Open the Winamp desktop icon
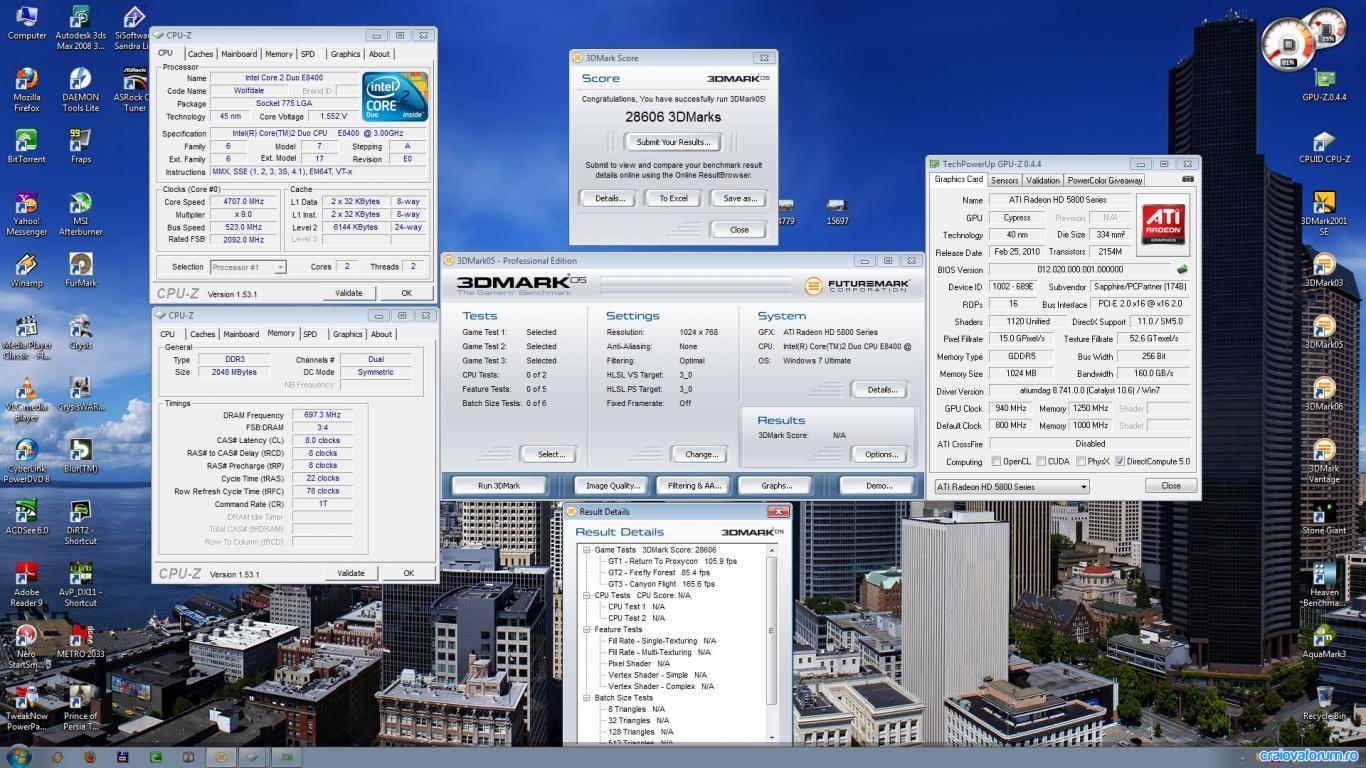The width and height of the screenshot is (1366, 768). (27, 270)
